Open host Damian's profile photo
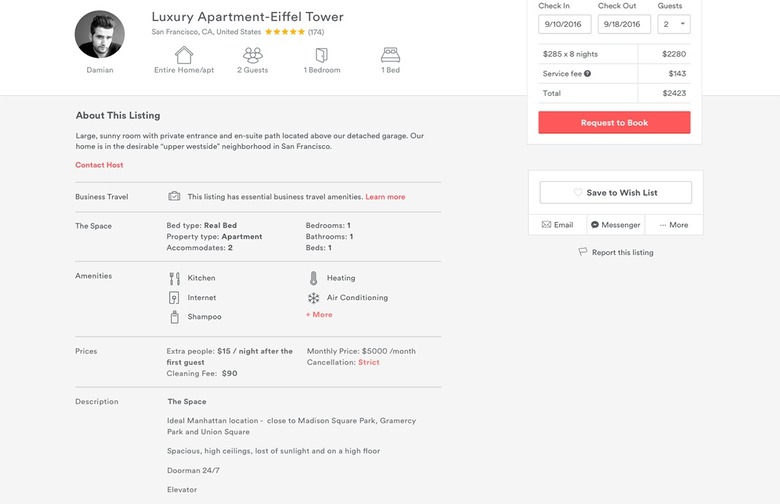This screenshot has width=780, height=504. pos(99,35)
